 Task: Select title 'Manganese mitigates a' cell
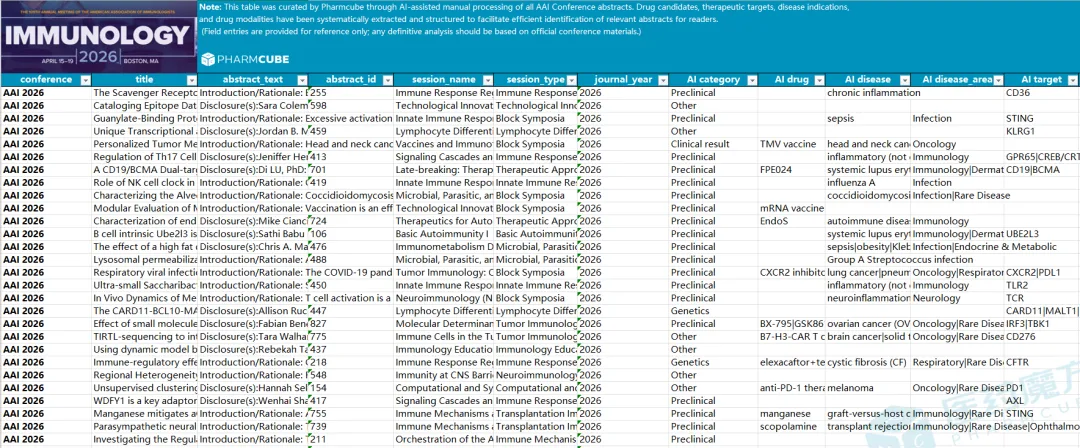145,414
